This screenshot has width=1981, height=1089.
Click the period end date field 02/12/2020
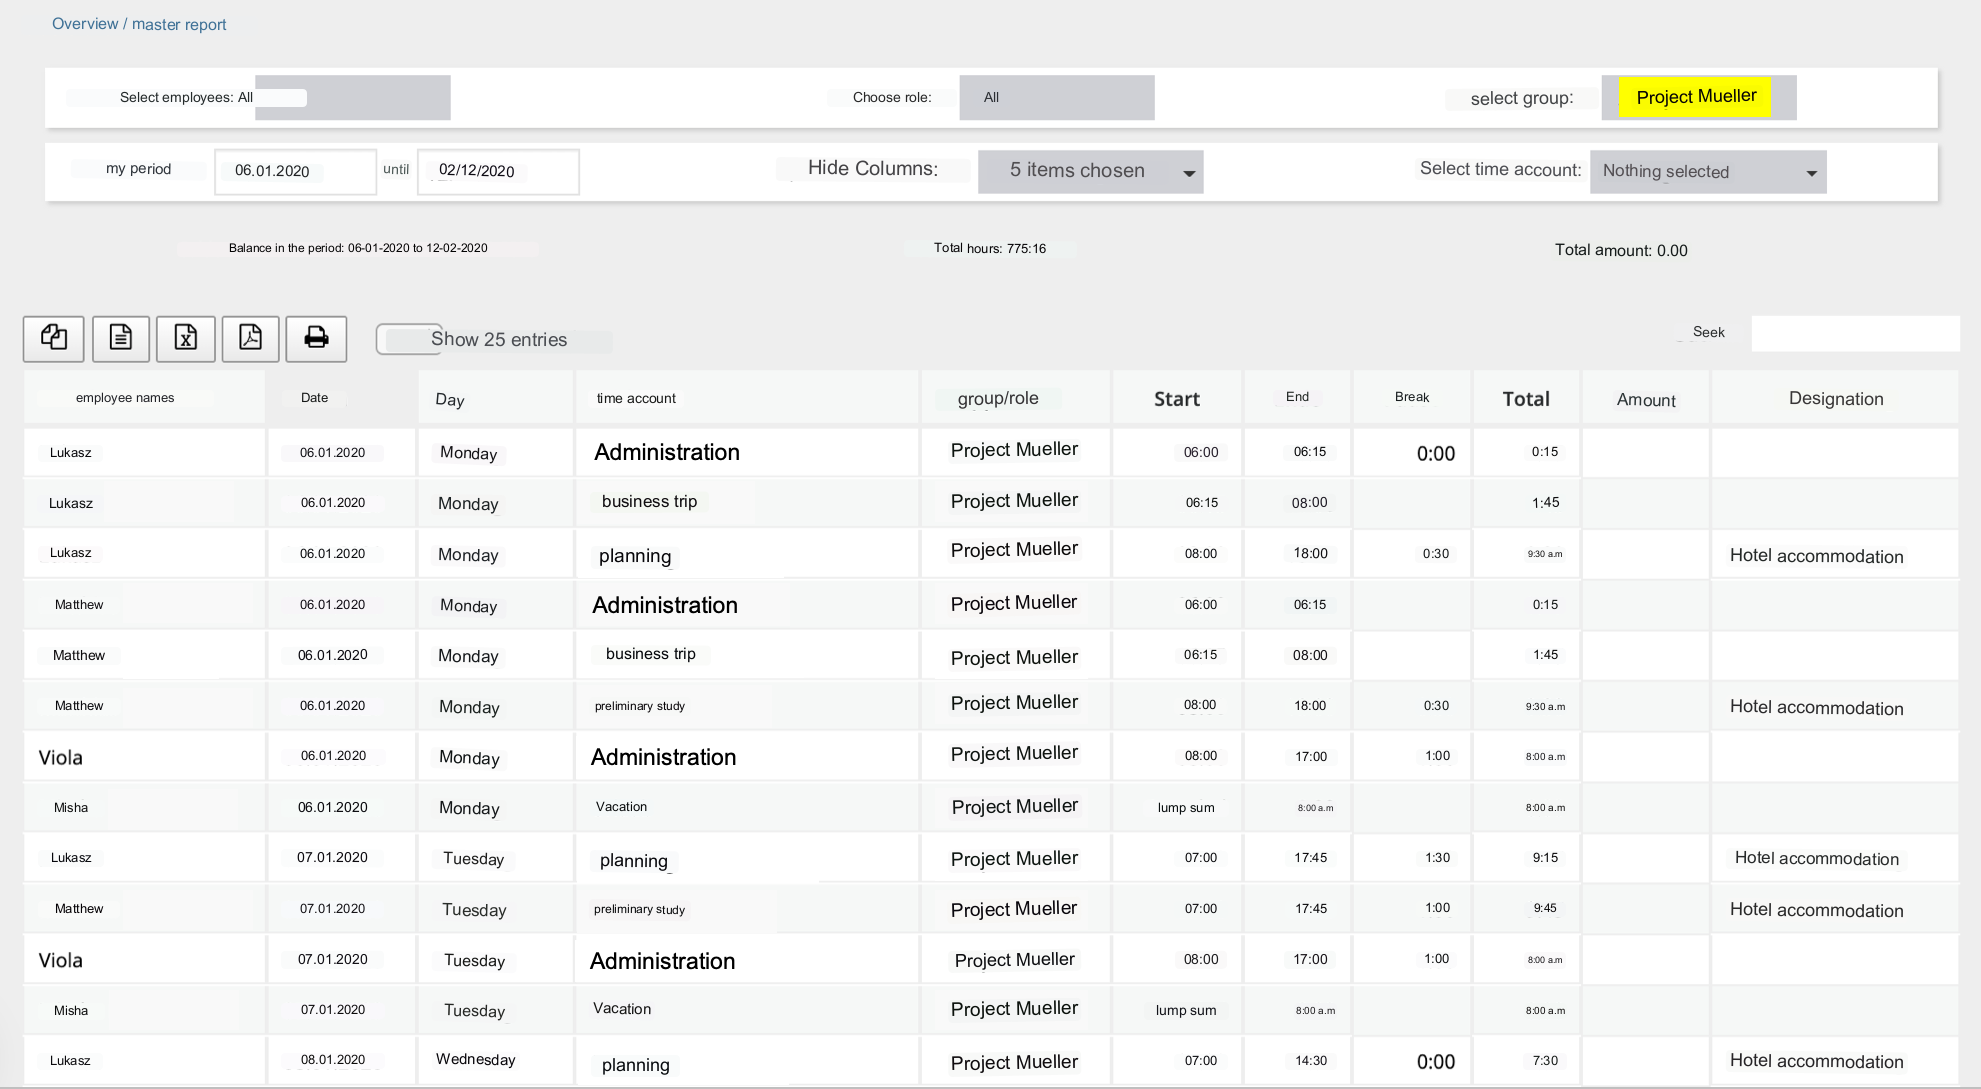pyautogui.click(x=498, y=171)
